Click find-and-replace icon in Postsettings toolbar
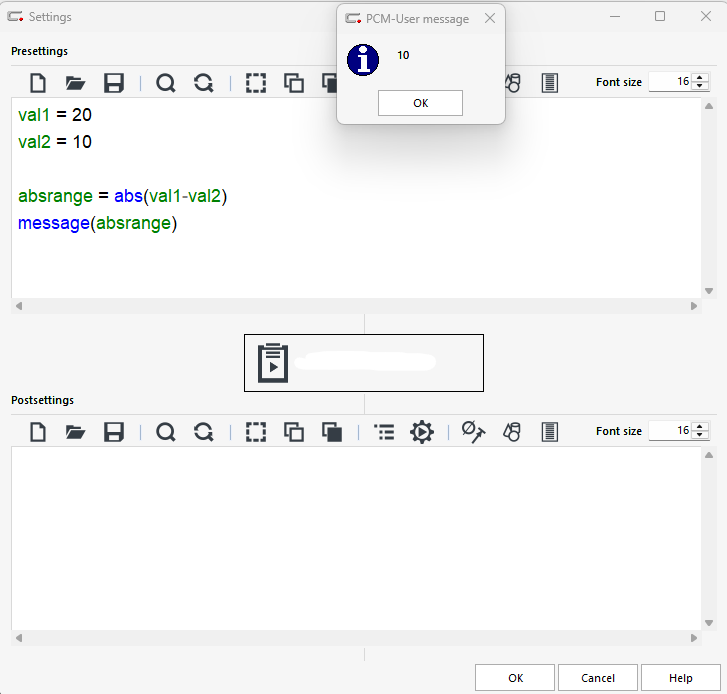Image resolution: width=727 pixels, height=694 pixels. (204, 432)
